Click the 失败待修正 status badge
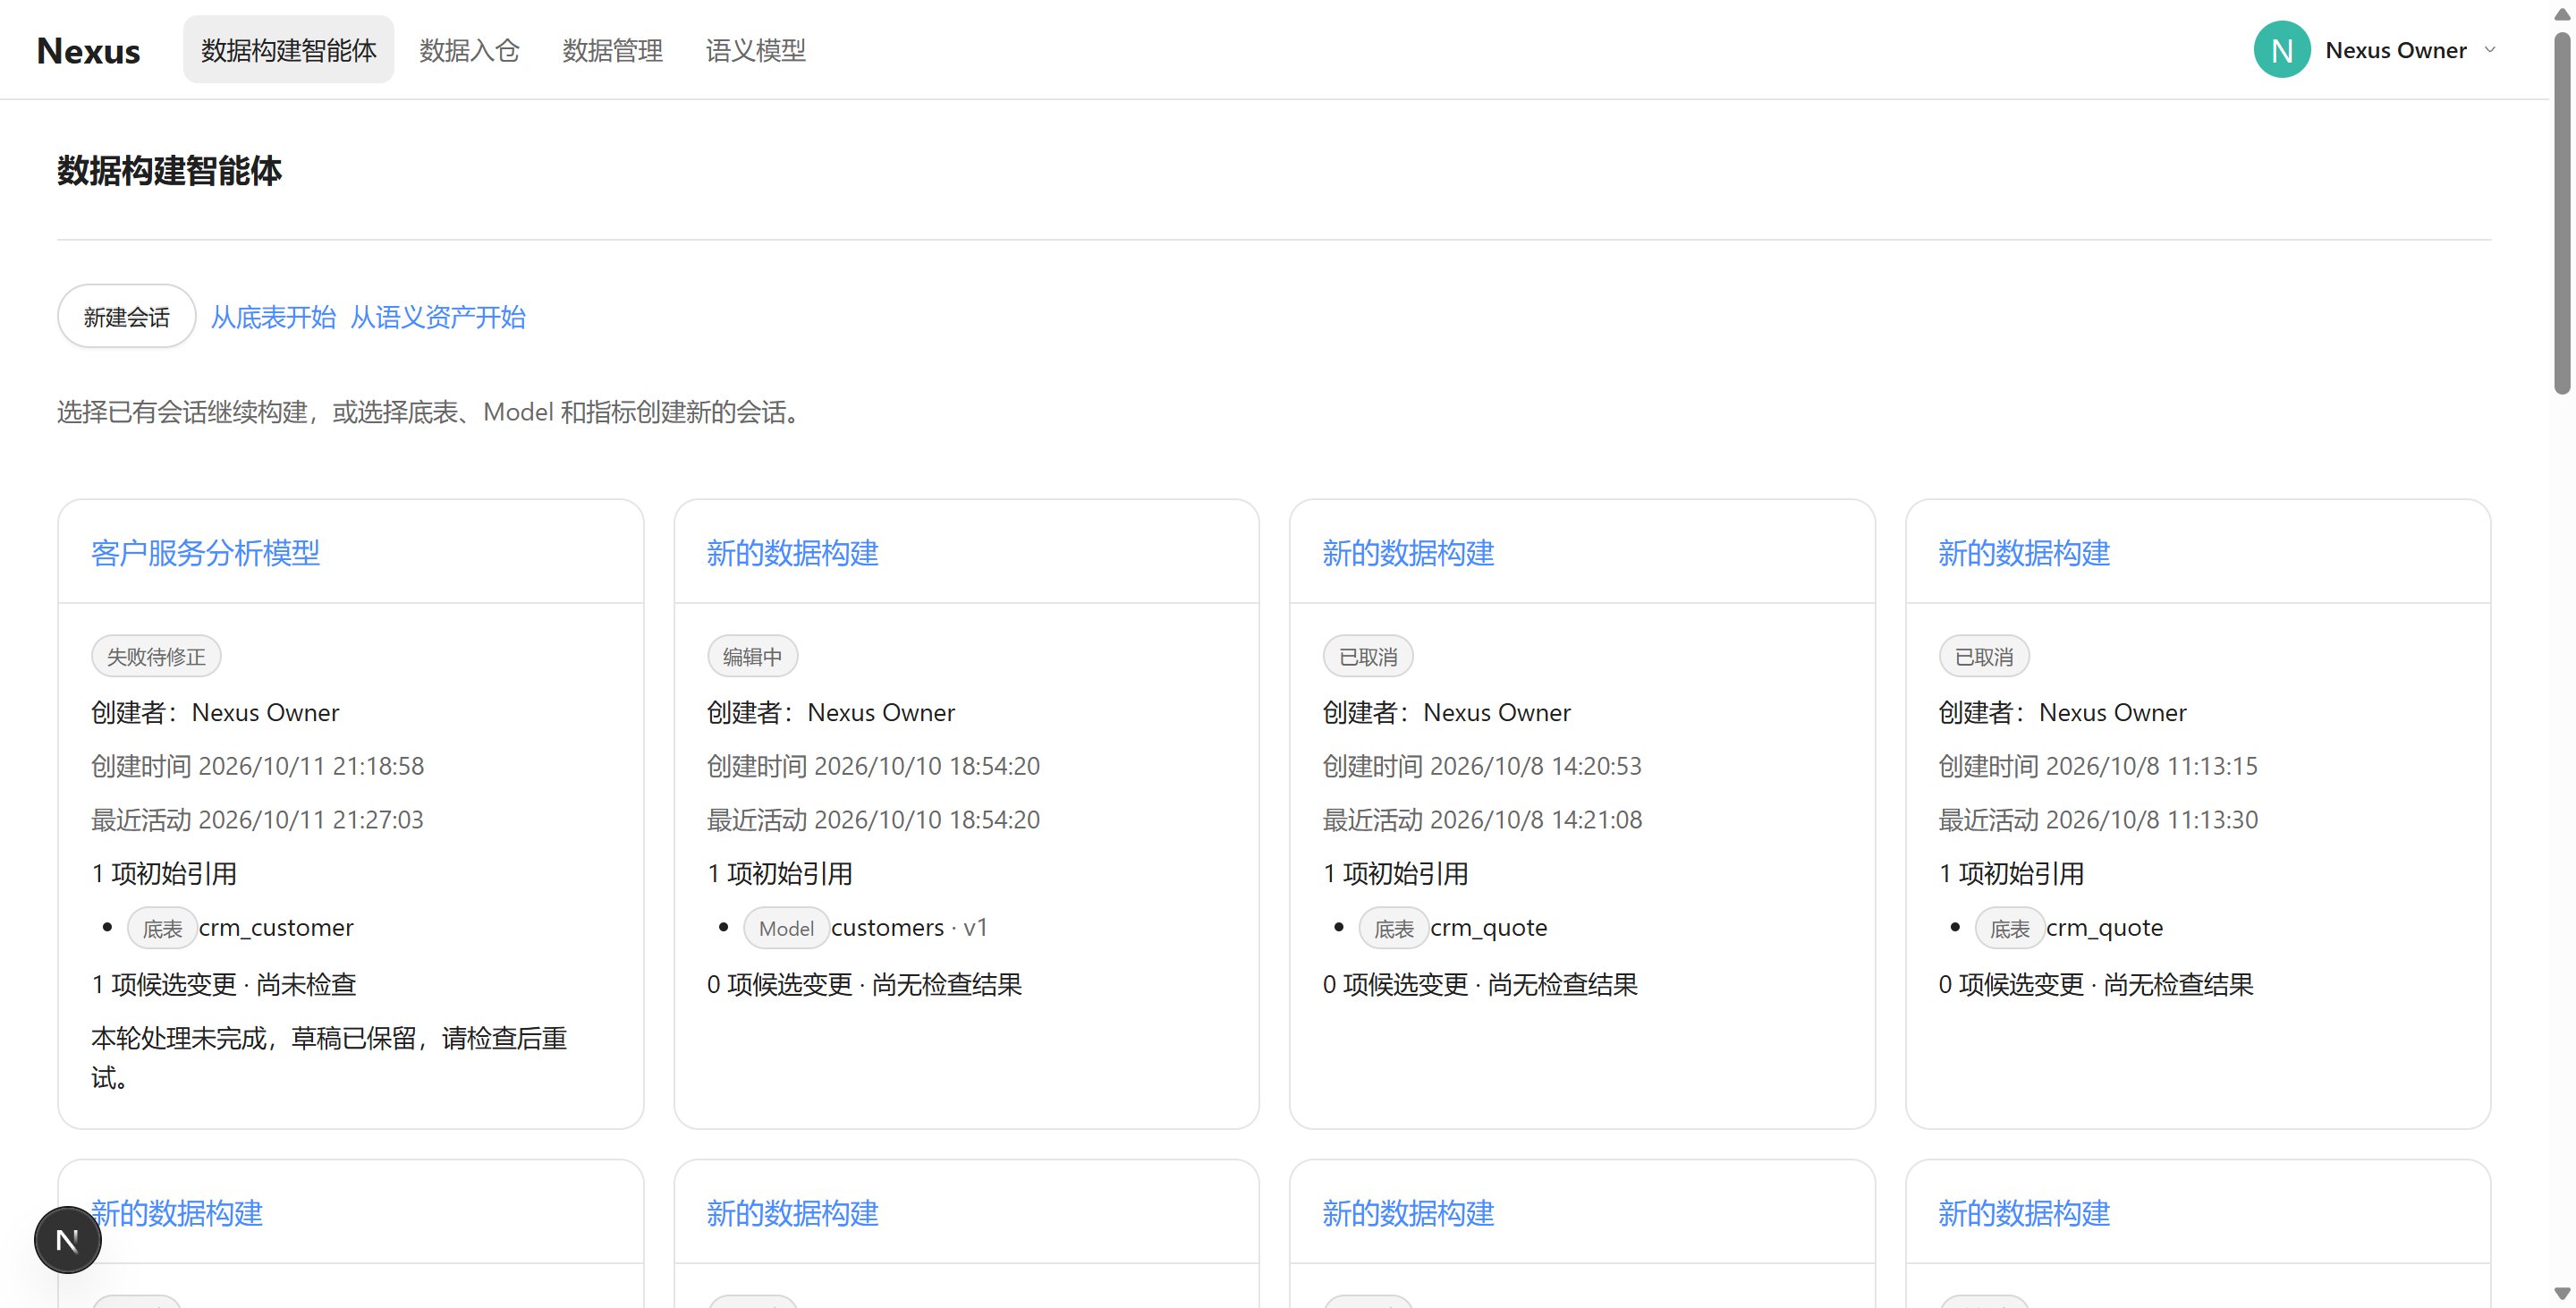This screenshot has height=1308, width=2576. (x=156, y=657)
